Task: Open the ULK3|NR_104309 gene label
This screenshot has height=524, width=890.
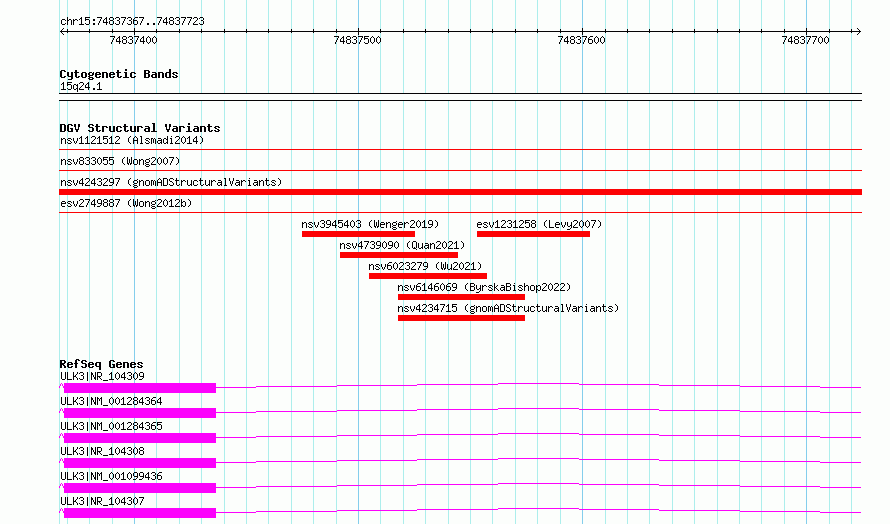Action: [x=102, y=376]
